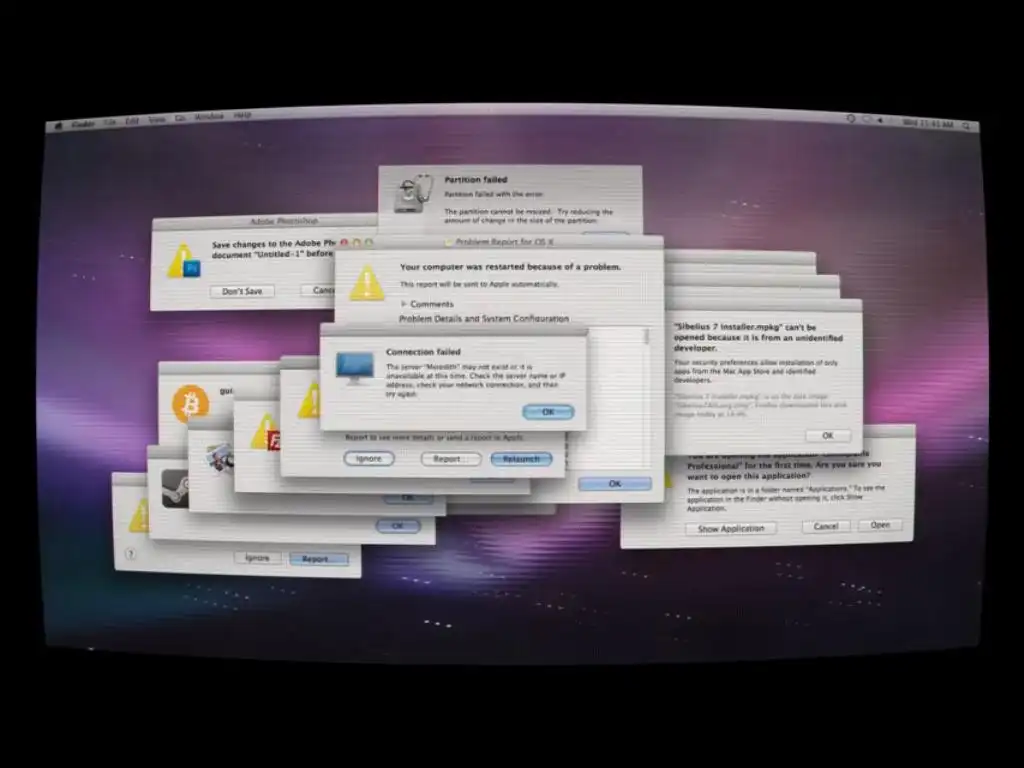Open the Help menu
Screen dimensions: 1024x768
click(242, 116)
